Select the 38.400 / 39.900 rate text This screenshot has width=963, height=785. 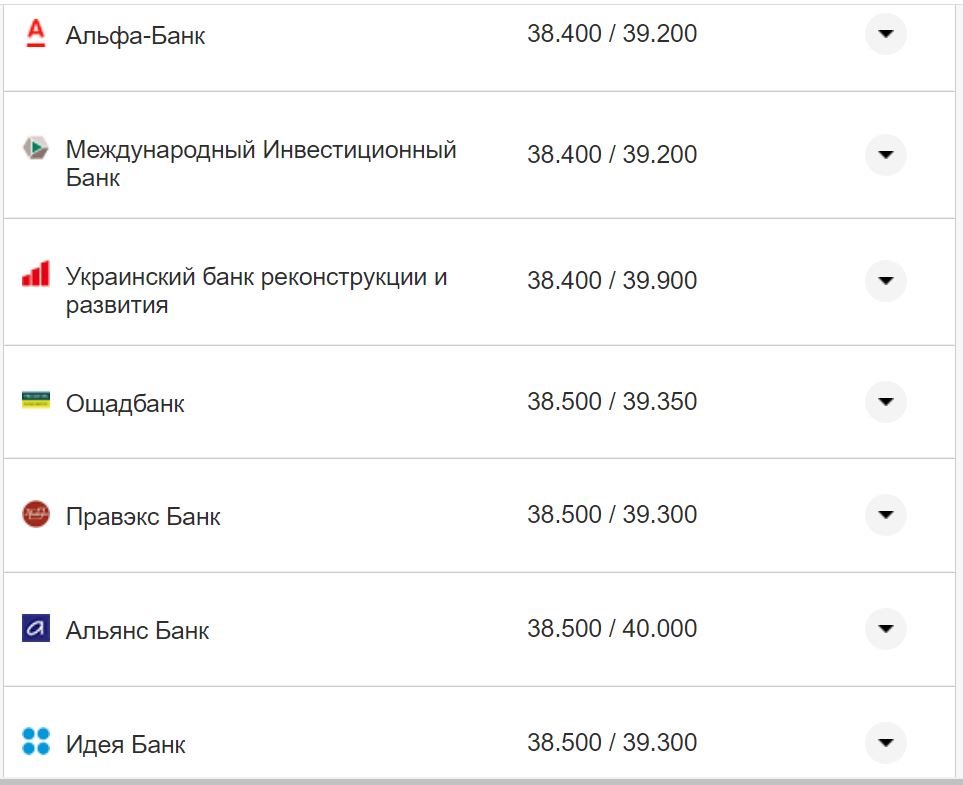613,280
